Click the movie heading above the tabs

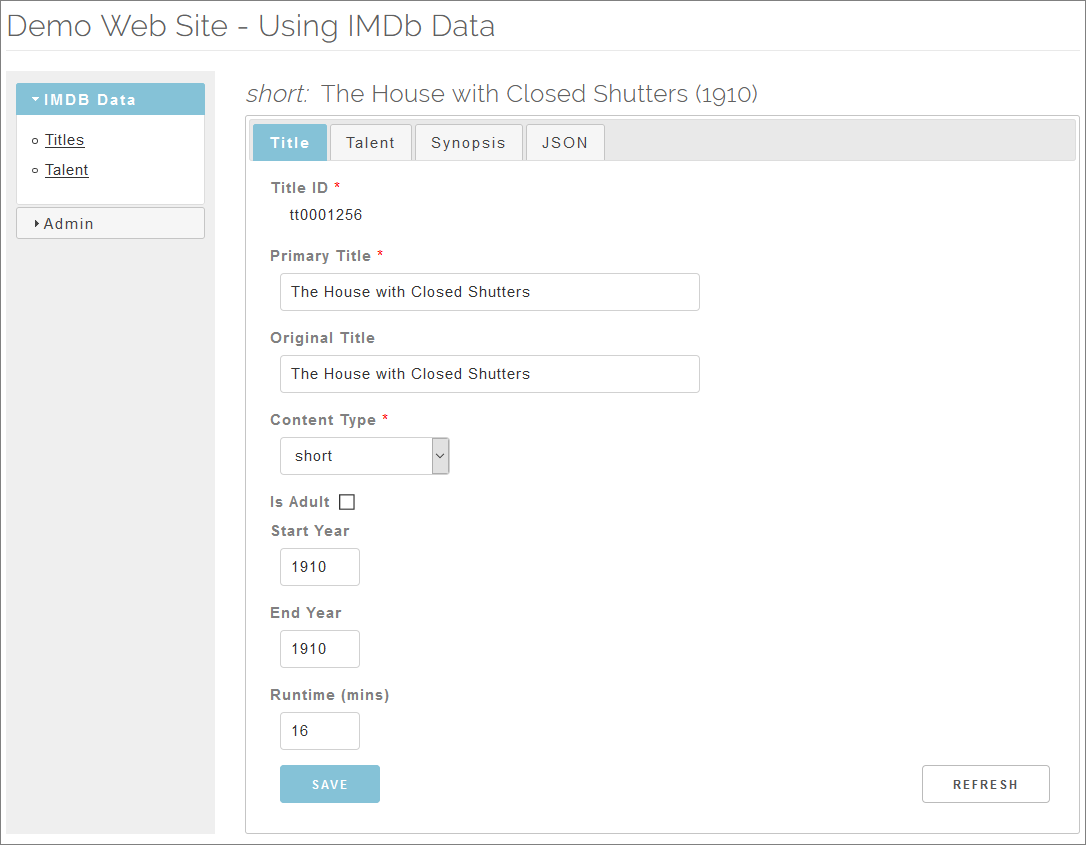click(x=502, y=94)
